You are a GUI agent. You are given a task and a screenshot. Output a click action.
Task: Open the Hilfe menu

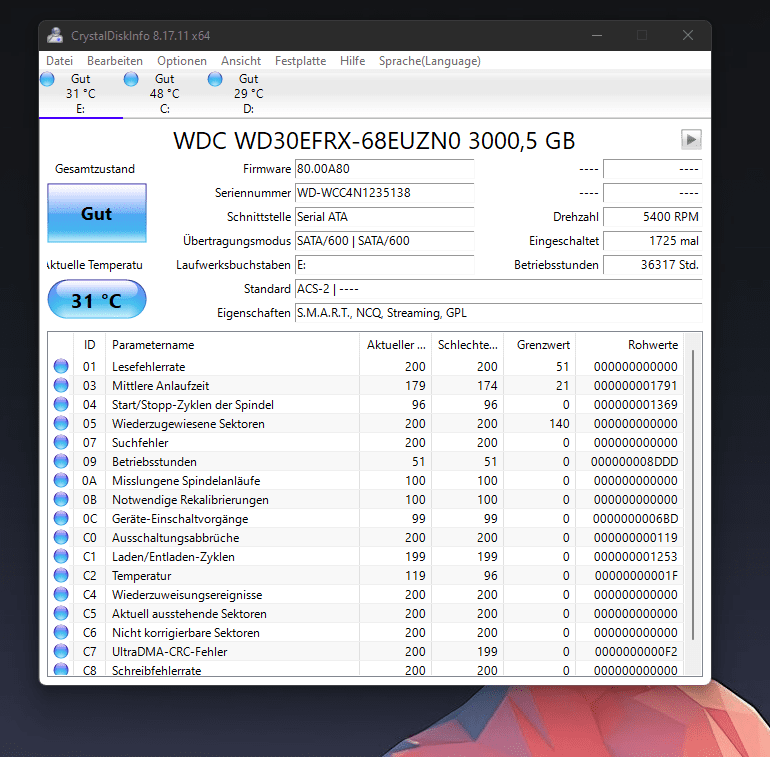pyautogui.click(x=353, y=61)
